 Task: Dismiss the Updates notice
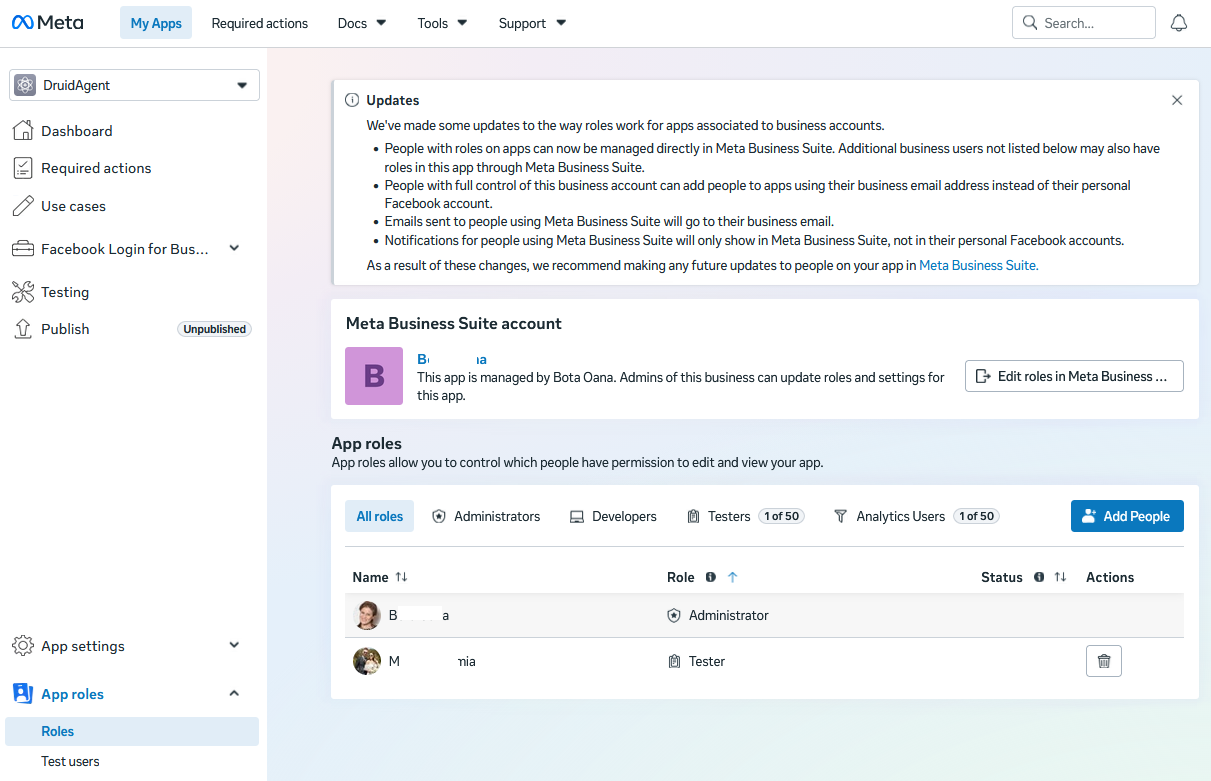[x=1177, y=100]
